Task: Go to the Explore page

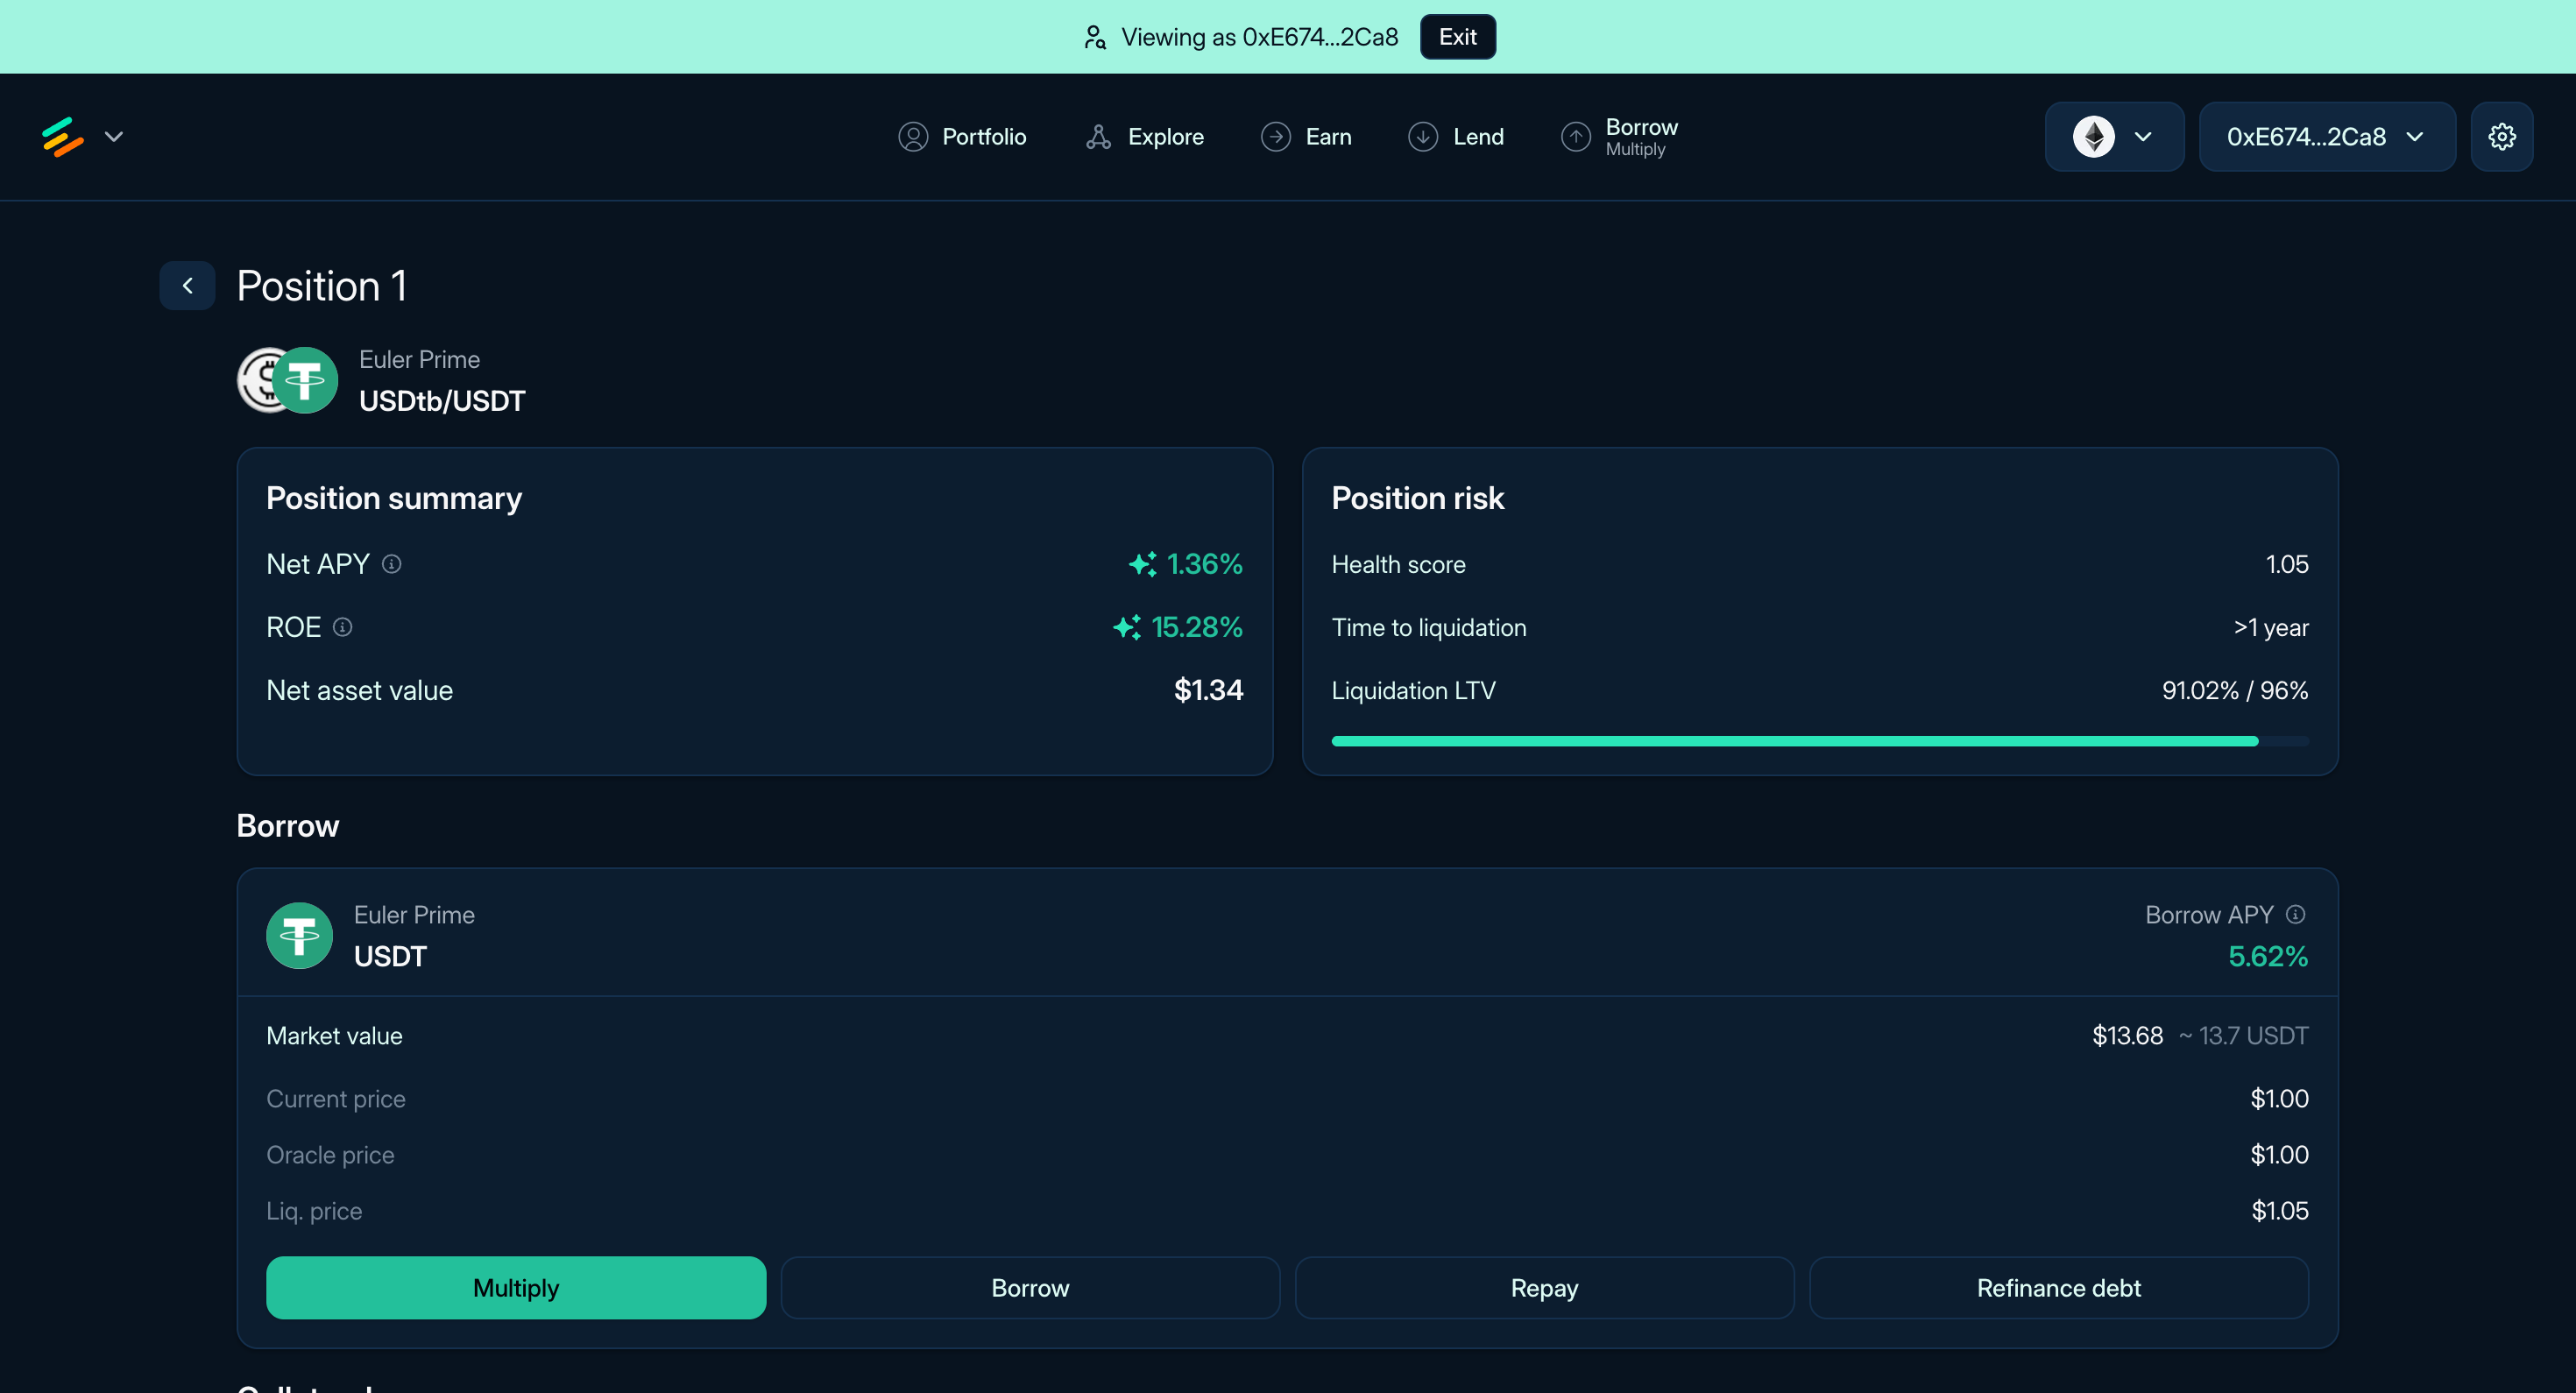Action: pos(1145,137)
